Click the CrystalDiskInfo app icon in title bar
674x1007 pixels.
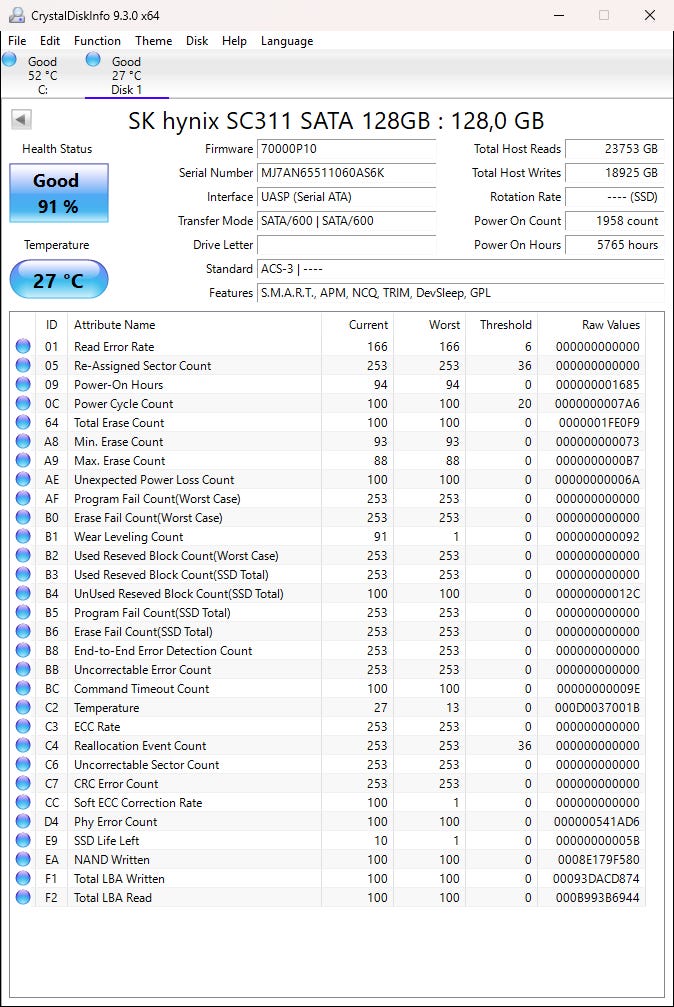tap(17, 15)
